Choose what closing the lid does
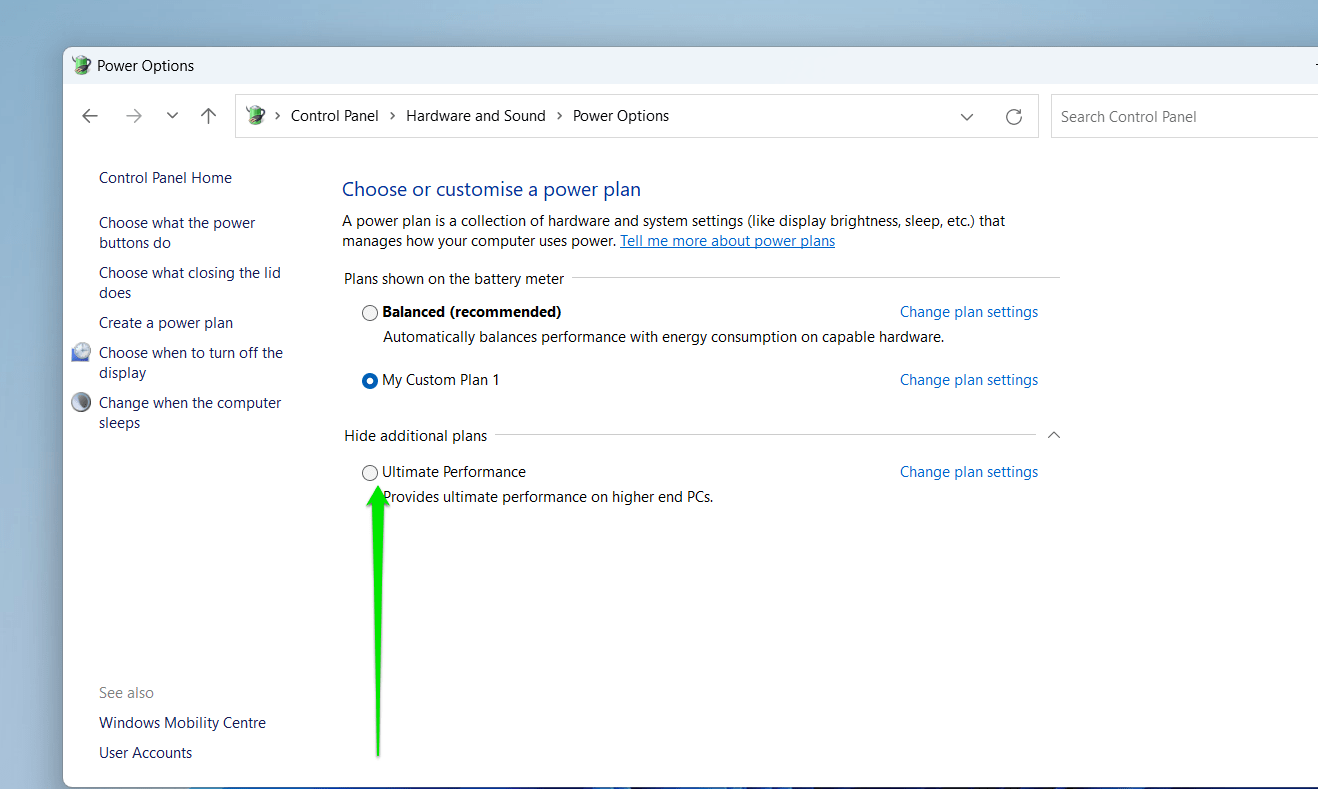1318x789 pixels. (x=190, y=283)
